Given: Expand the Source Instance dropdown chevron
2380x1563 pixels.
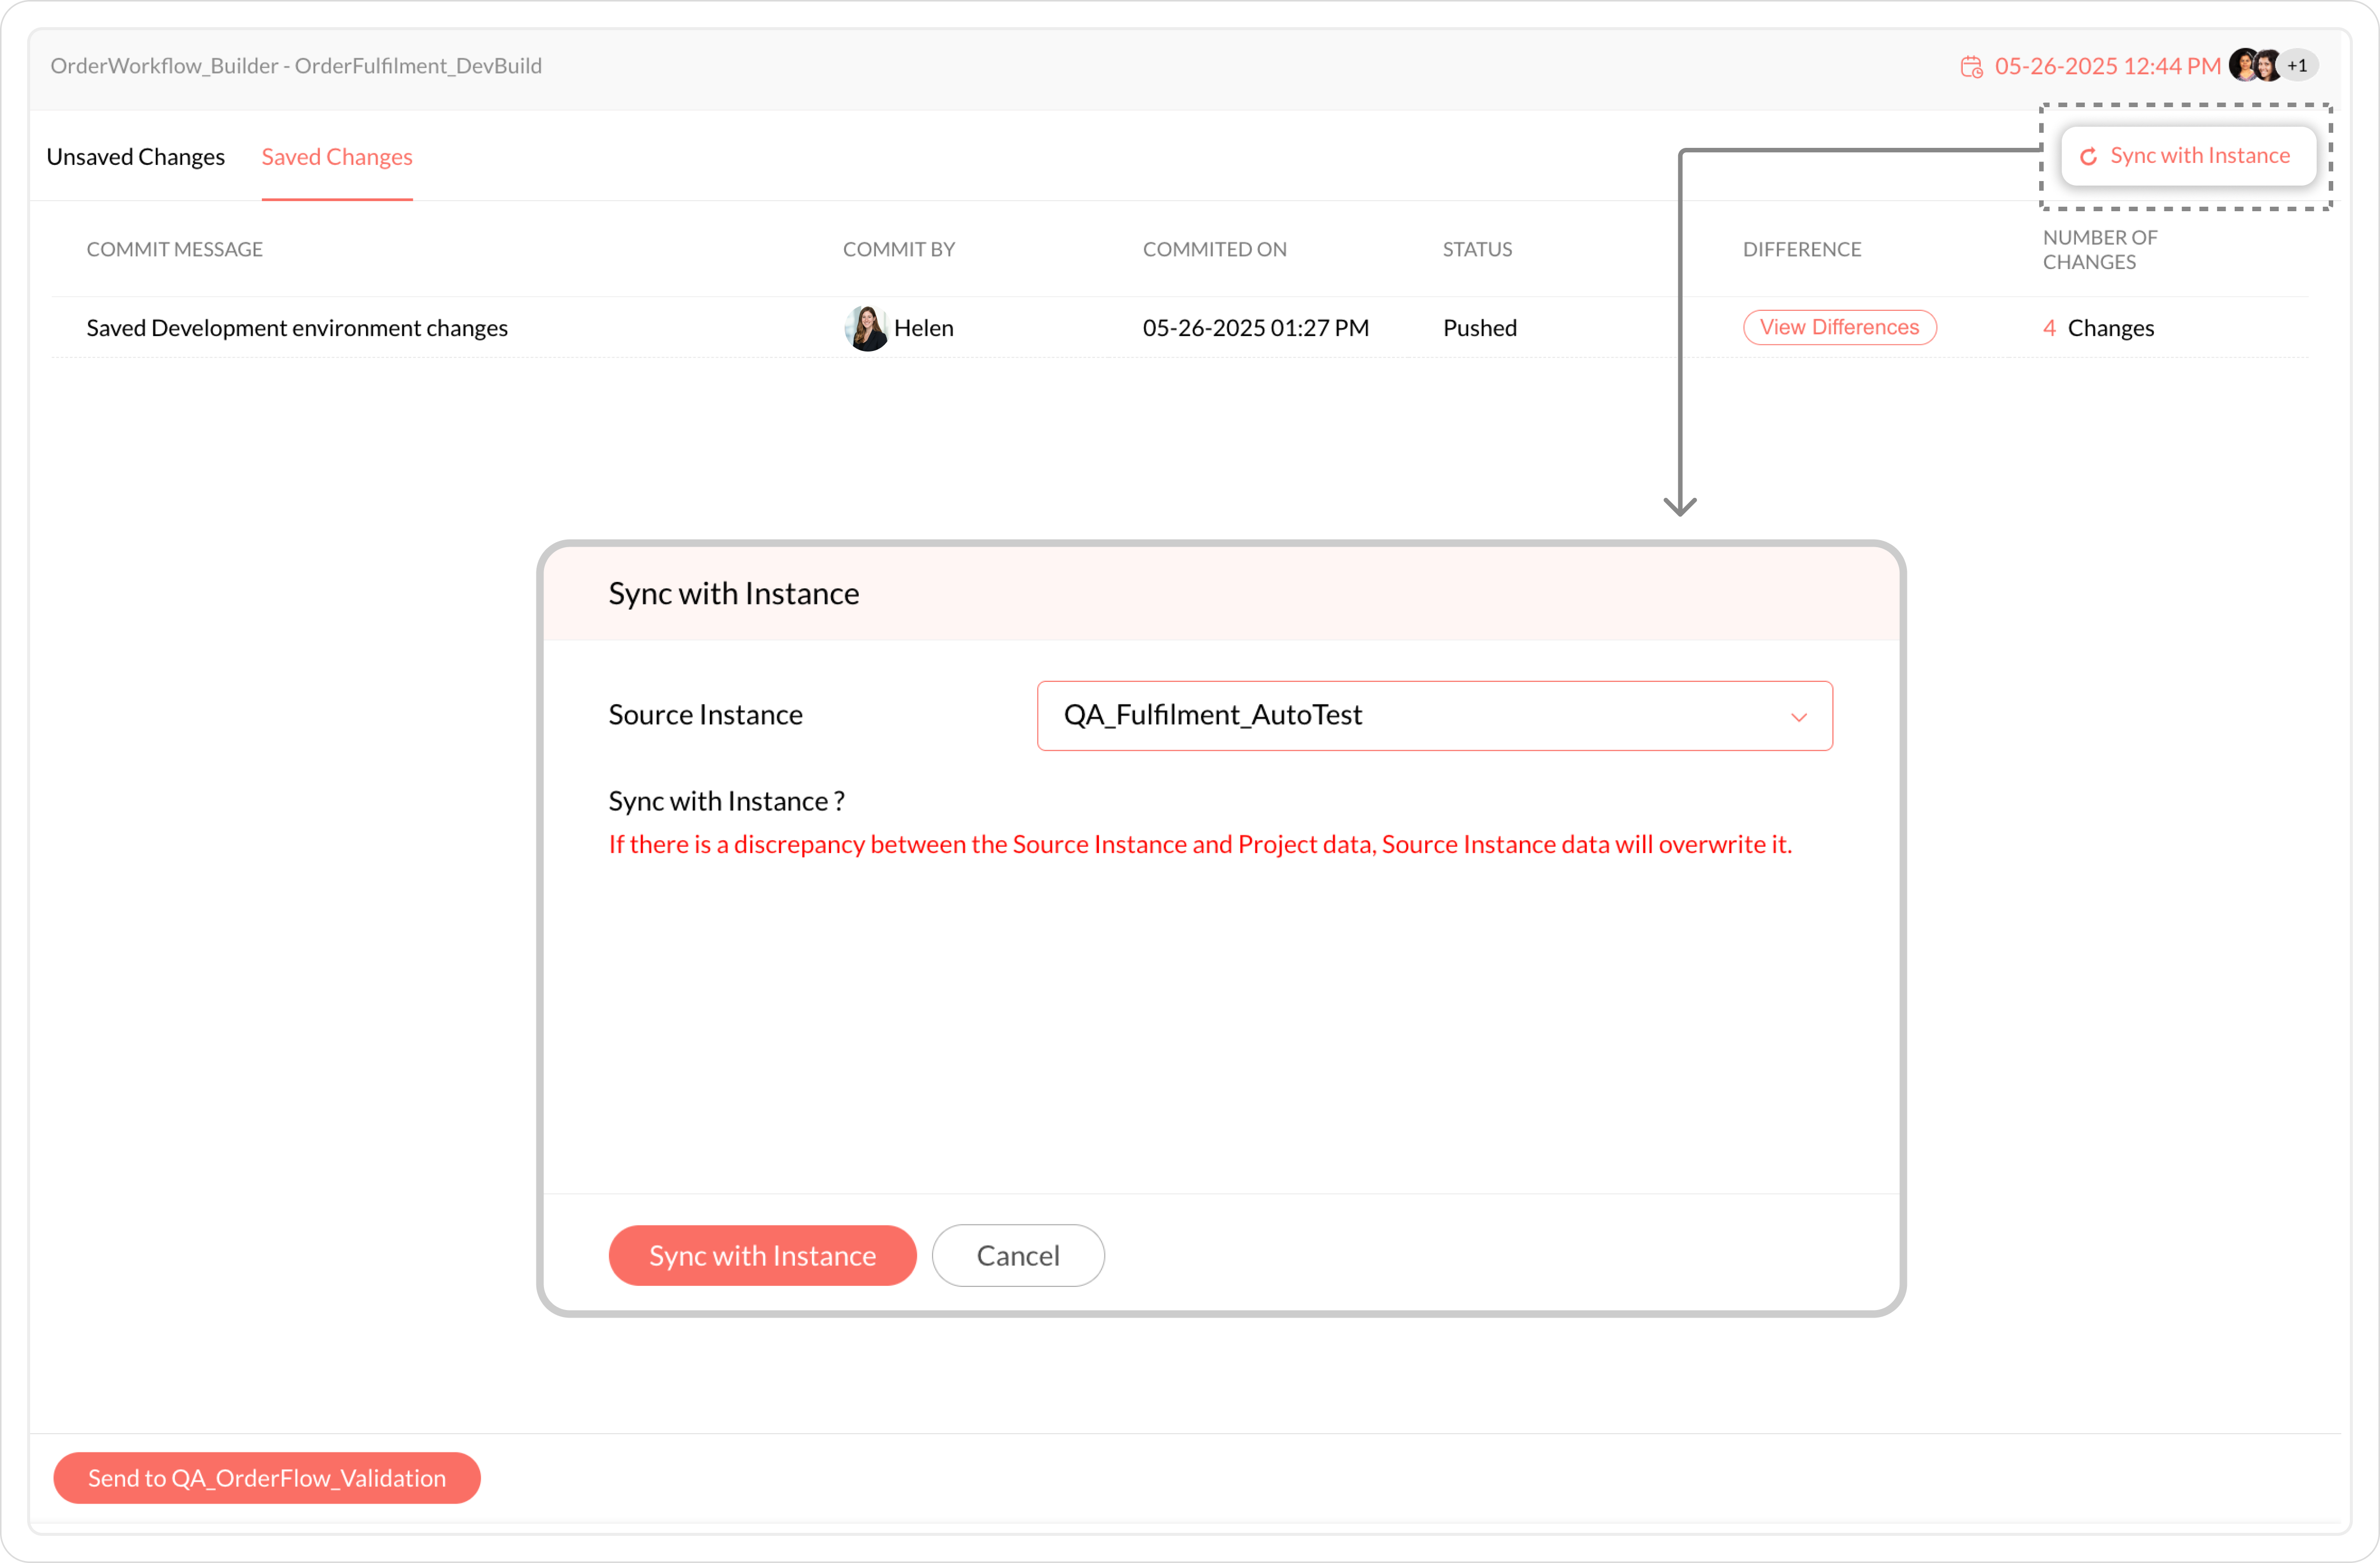Looking at the screenshot, I should [x=1798, y=717].
